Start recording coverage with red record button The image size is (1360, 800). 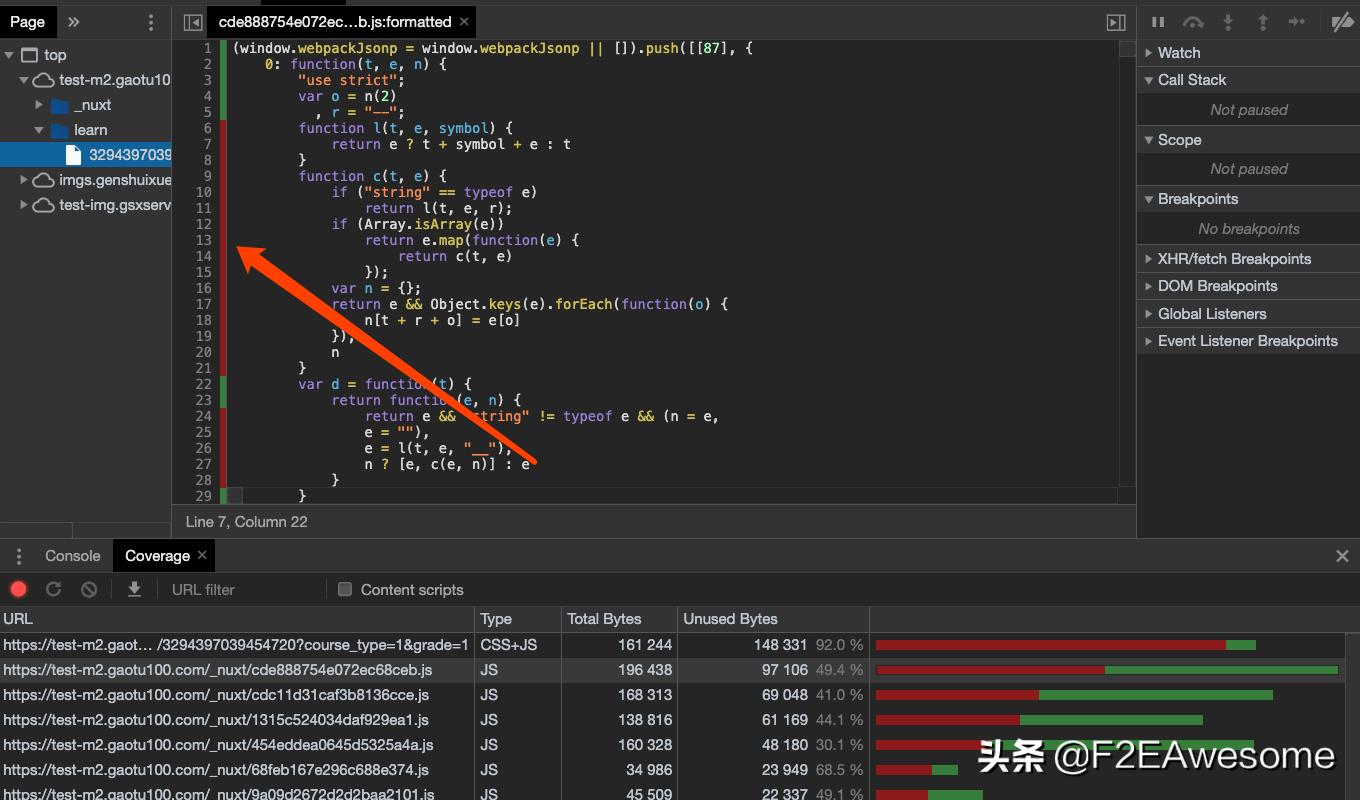click(19, 590)
